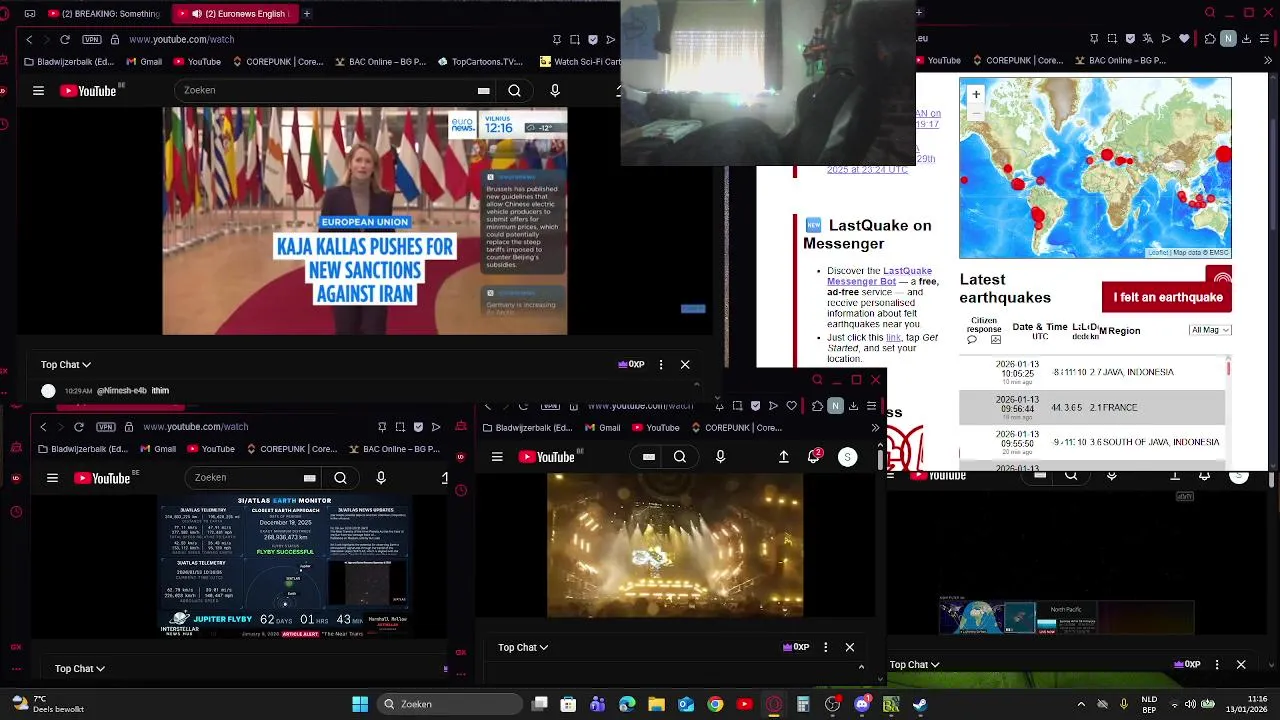Open on-screen keyboard icon in Euronews search box

tap(484, 90)
